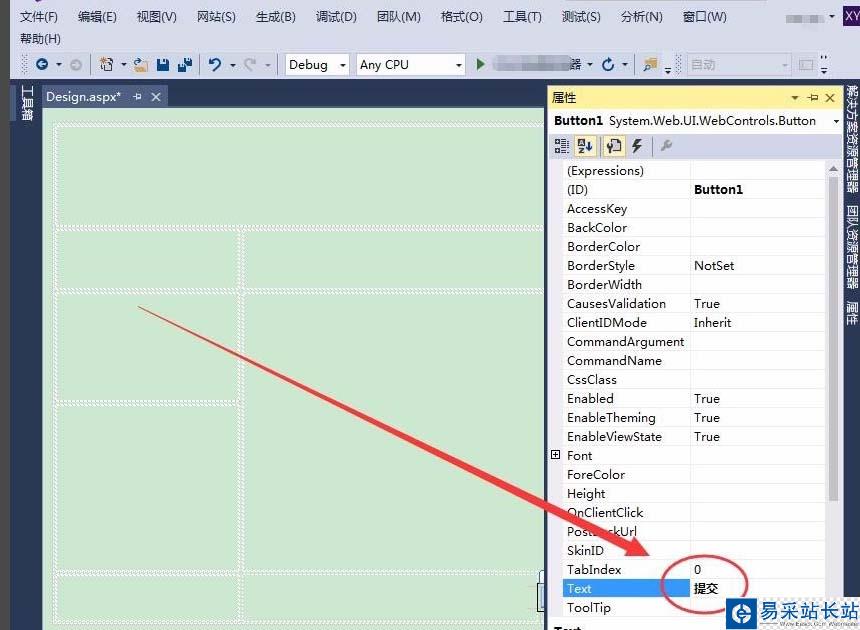Expand the Font property node
Screen dimensions: 860x630
pos(556,455)
